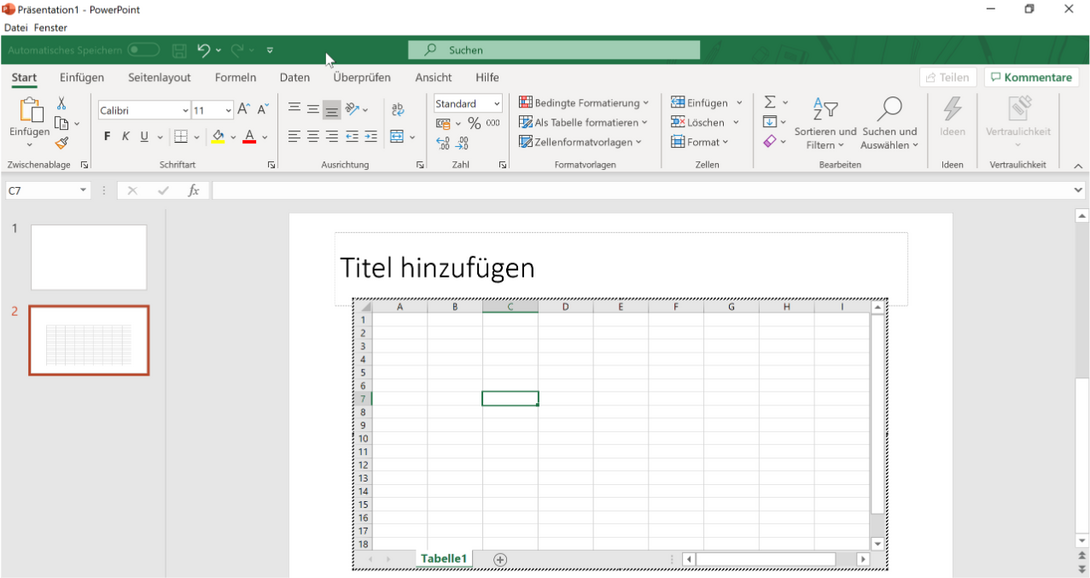This screenshot has width=1090, height=578.
Task: Click the Zeilenumbruch icon in Ausrichtung
Action: [x=398, y=108]
